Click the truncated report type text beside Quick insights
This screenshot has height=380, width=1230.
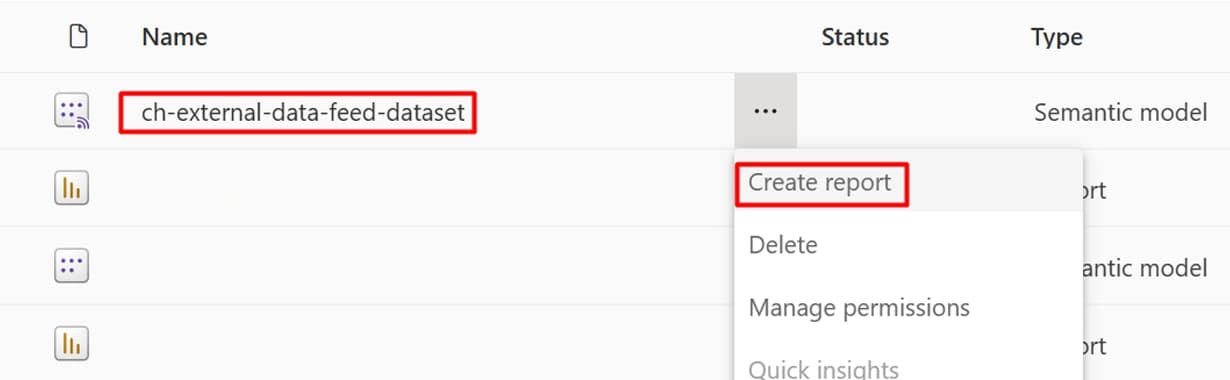pyautogui.click(x=1095, y=346)
